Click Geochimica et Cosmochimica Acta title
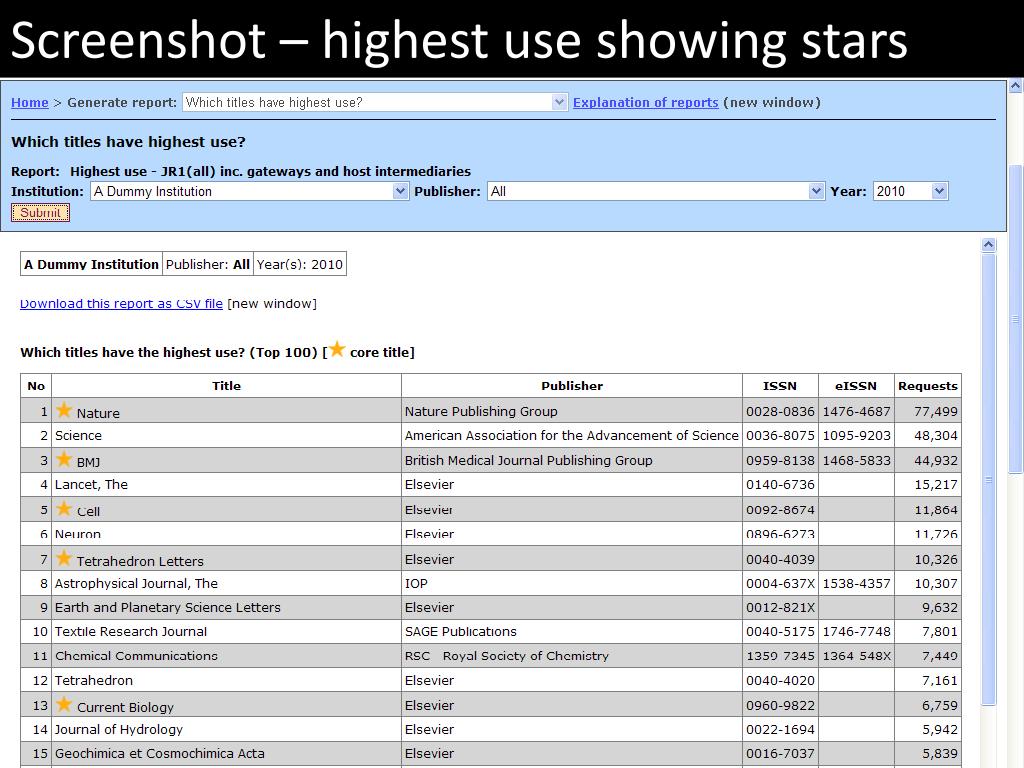1024x768 pixels. click(160, 754)
